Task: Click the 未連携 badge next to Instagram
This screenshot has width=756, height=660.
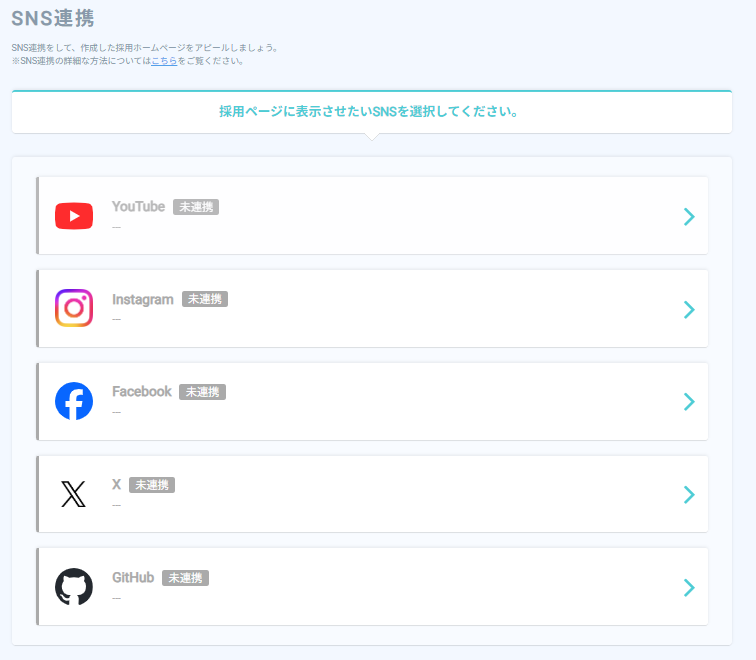Action: pos(205,299)
